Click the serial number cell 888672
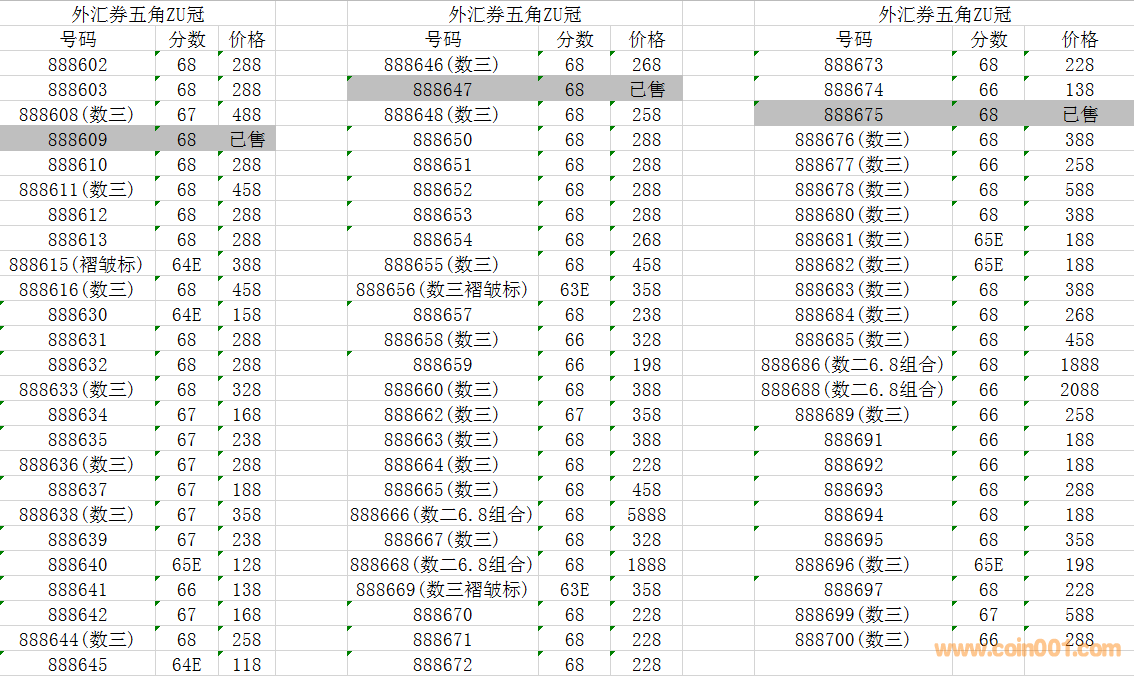 (442, 665)
